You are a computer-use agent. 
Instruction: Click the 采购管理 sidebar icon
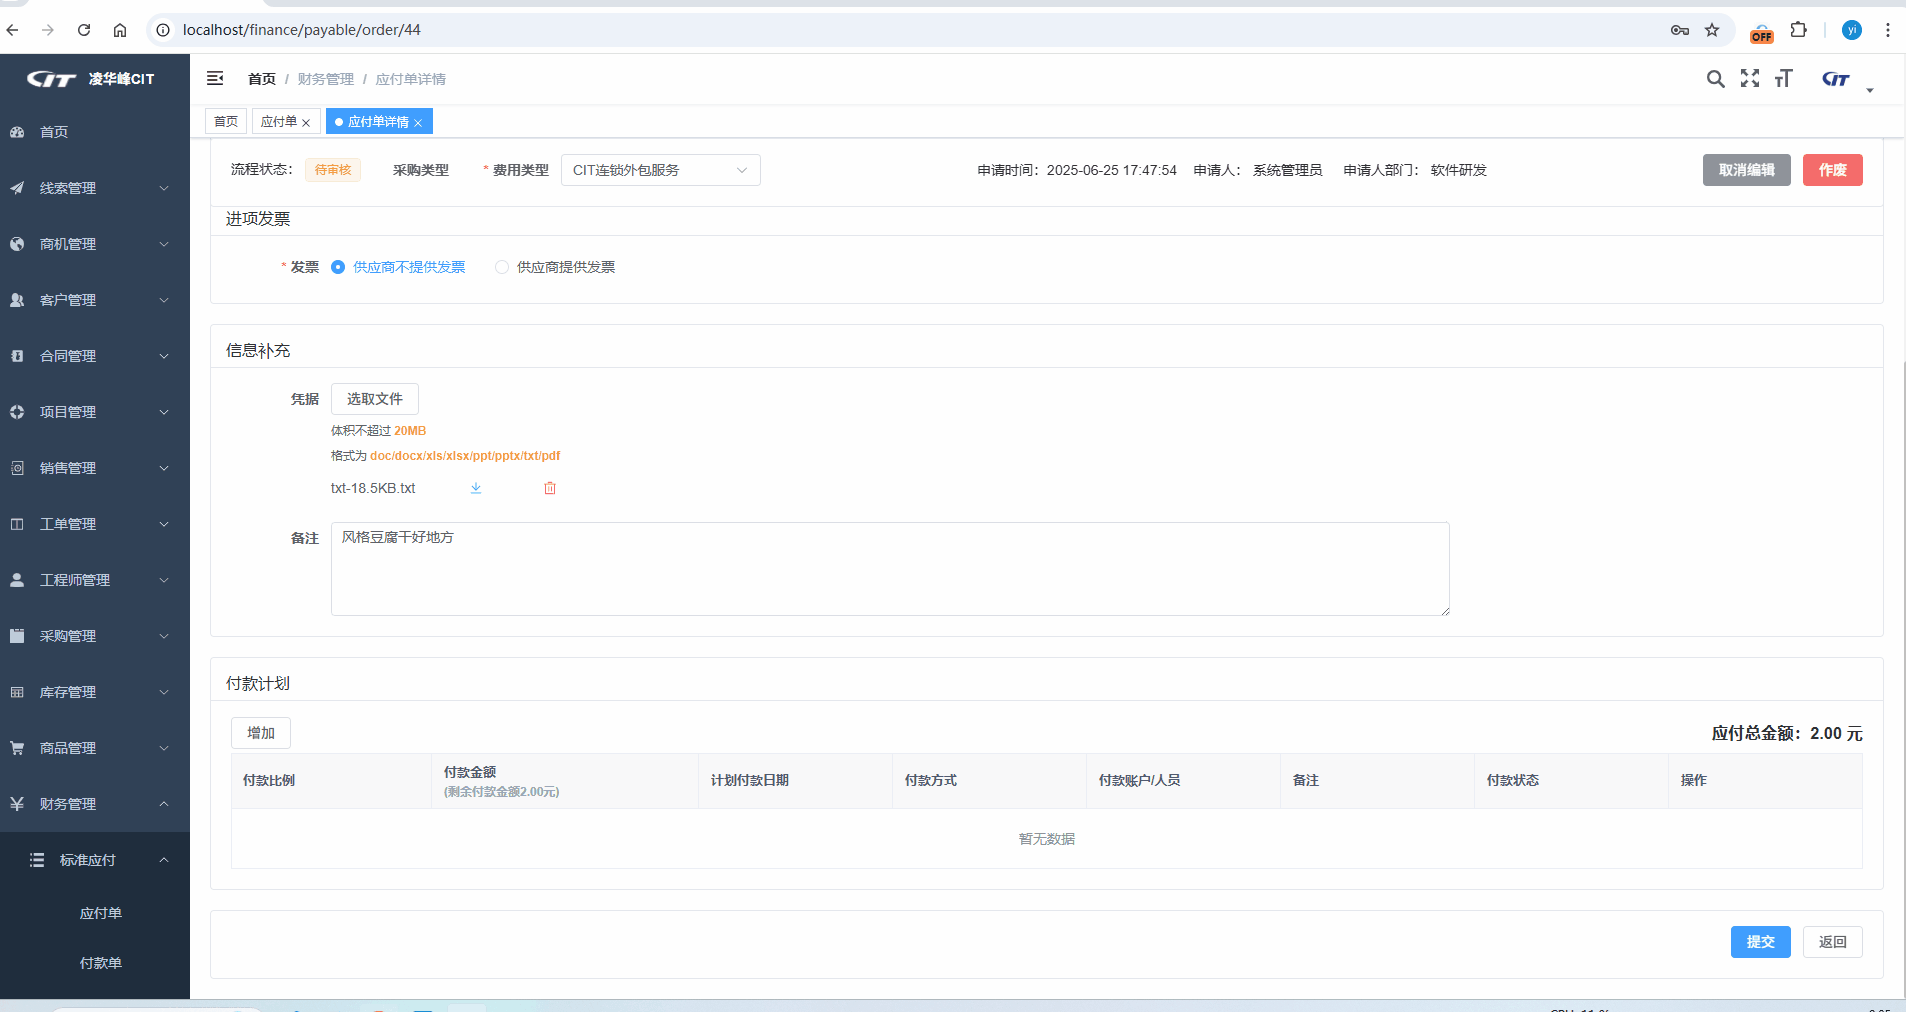coord(17,636)
